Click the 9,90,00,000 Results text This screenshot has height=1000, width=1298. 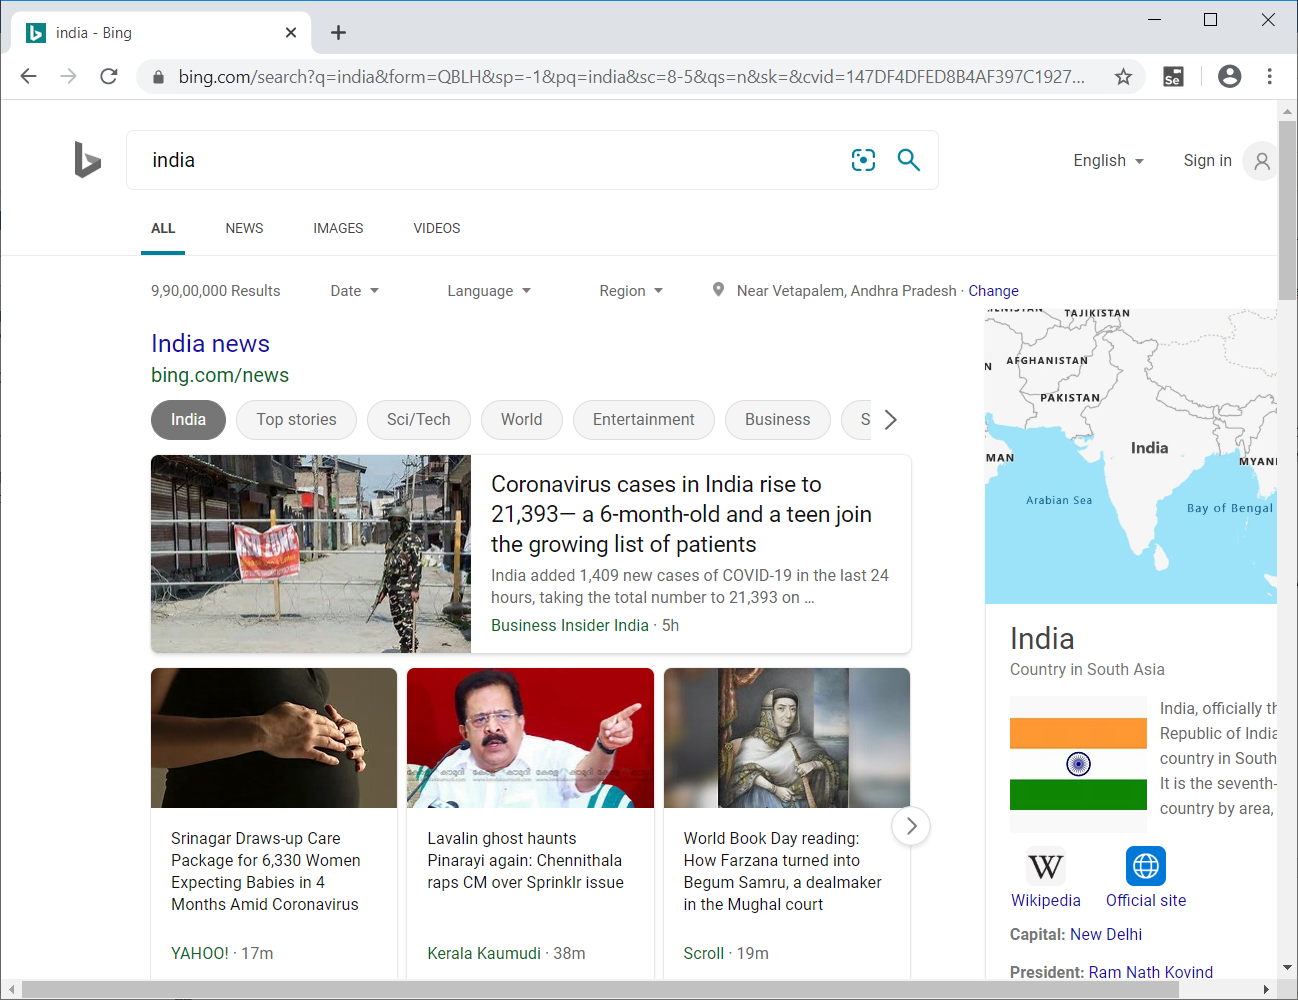point(215,291)
